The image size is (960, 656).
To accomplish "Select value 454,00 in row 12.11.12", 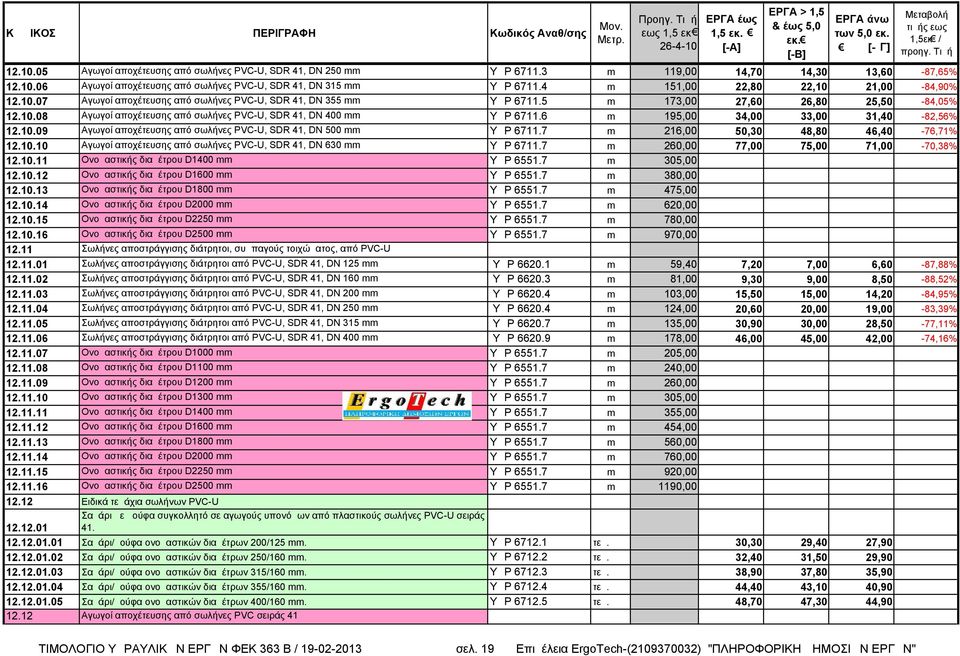I will point(680,427).
